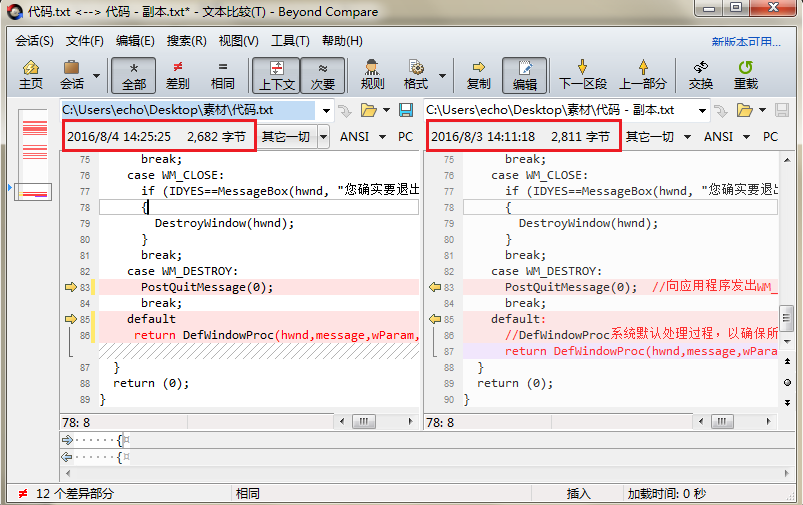Edit the right file path 代码 - 副本.txt field
Screen dimensions: 803x505
click(559, 110)
